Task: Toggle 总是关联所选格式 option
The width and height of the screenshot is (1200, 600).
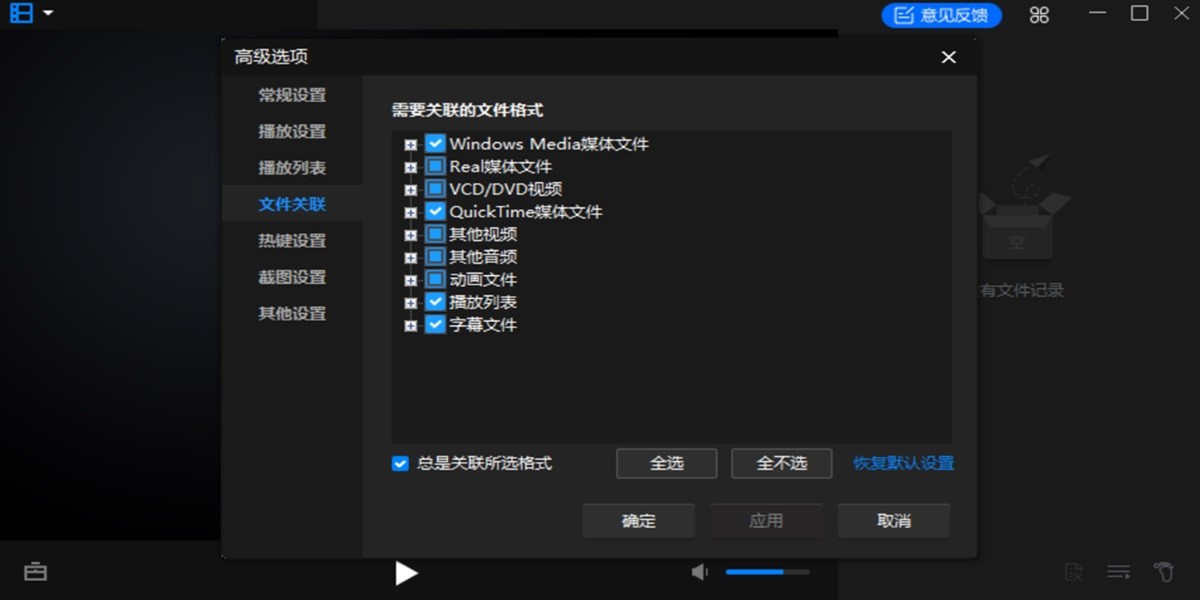Action: click(400, 463)
